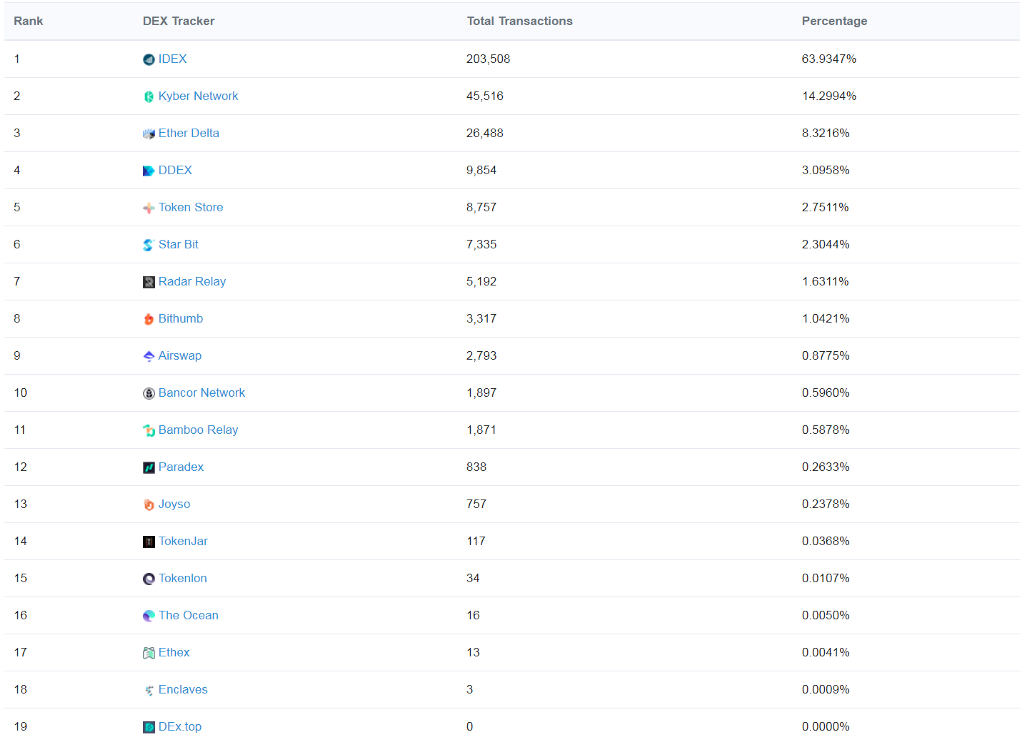Click the Bithumb flame icon
1024x739 pixels.
pos(149,319)
